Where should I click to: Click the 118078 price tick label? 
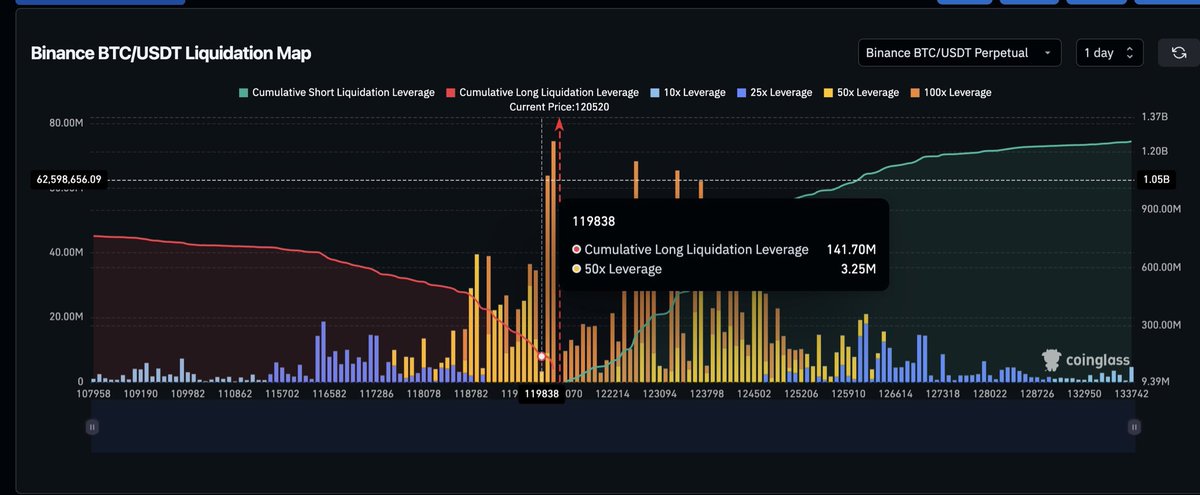pyautogui.click(x=424, y=394)
